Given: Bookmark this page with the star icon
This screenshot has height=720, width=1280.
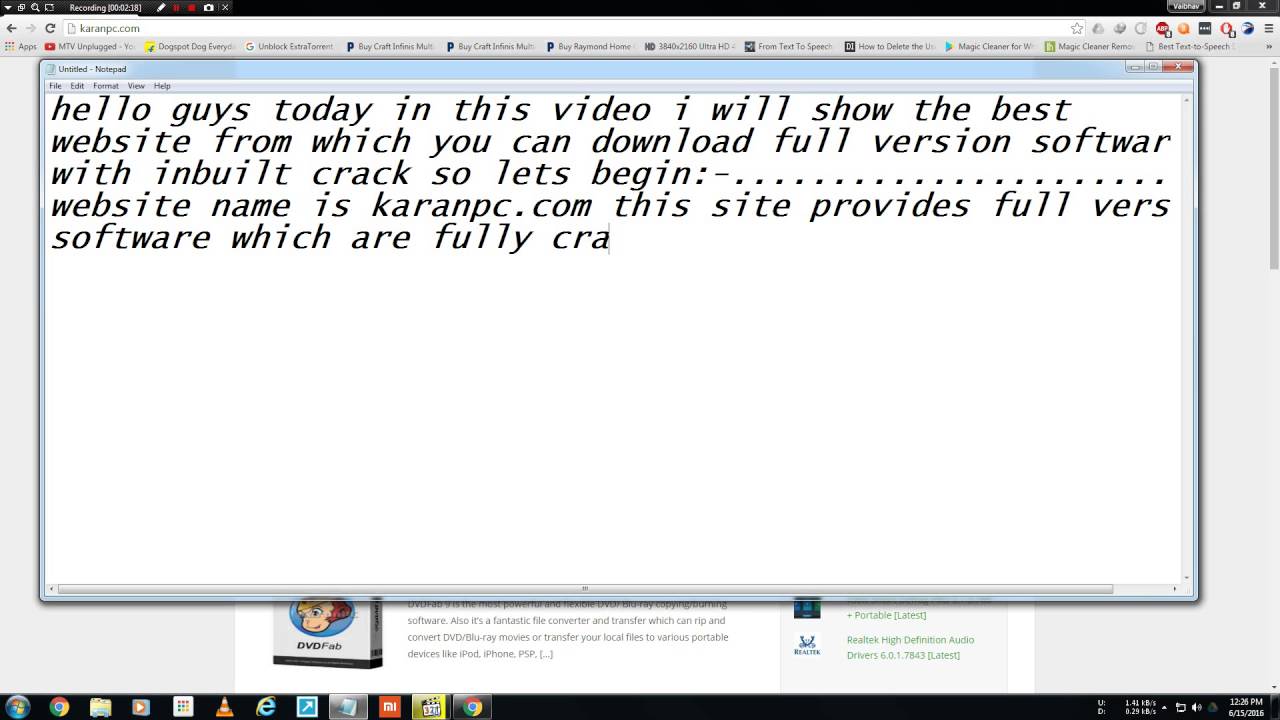Looking at the screenshot, I should coord(1077,28).
